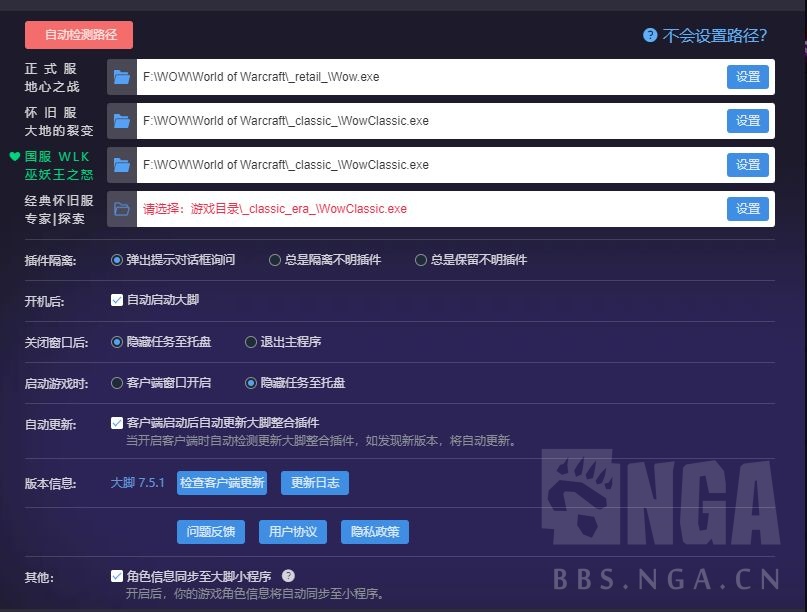Image resolution: width=807 pixels, height=612 pixels.
Task: Click the folder icon for the 国服 WLK path
Action: coord(120,164)
